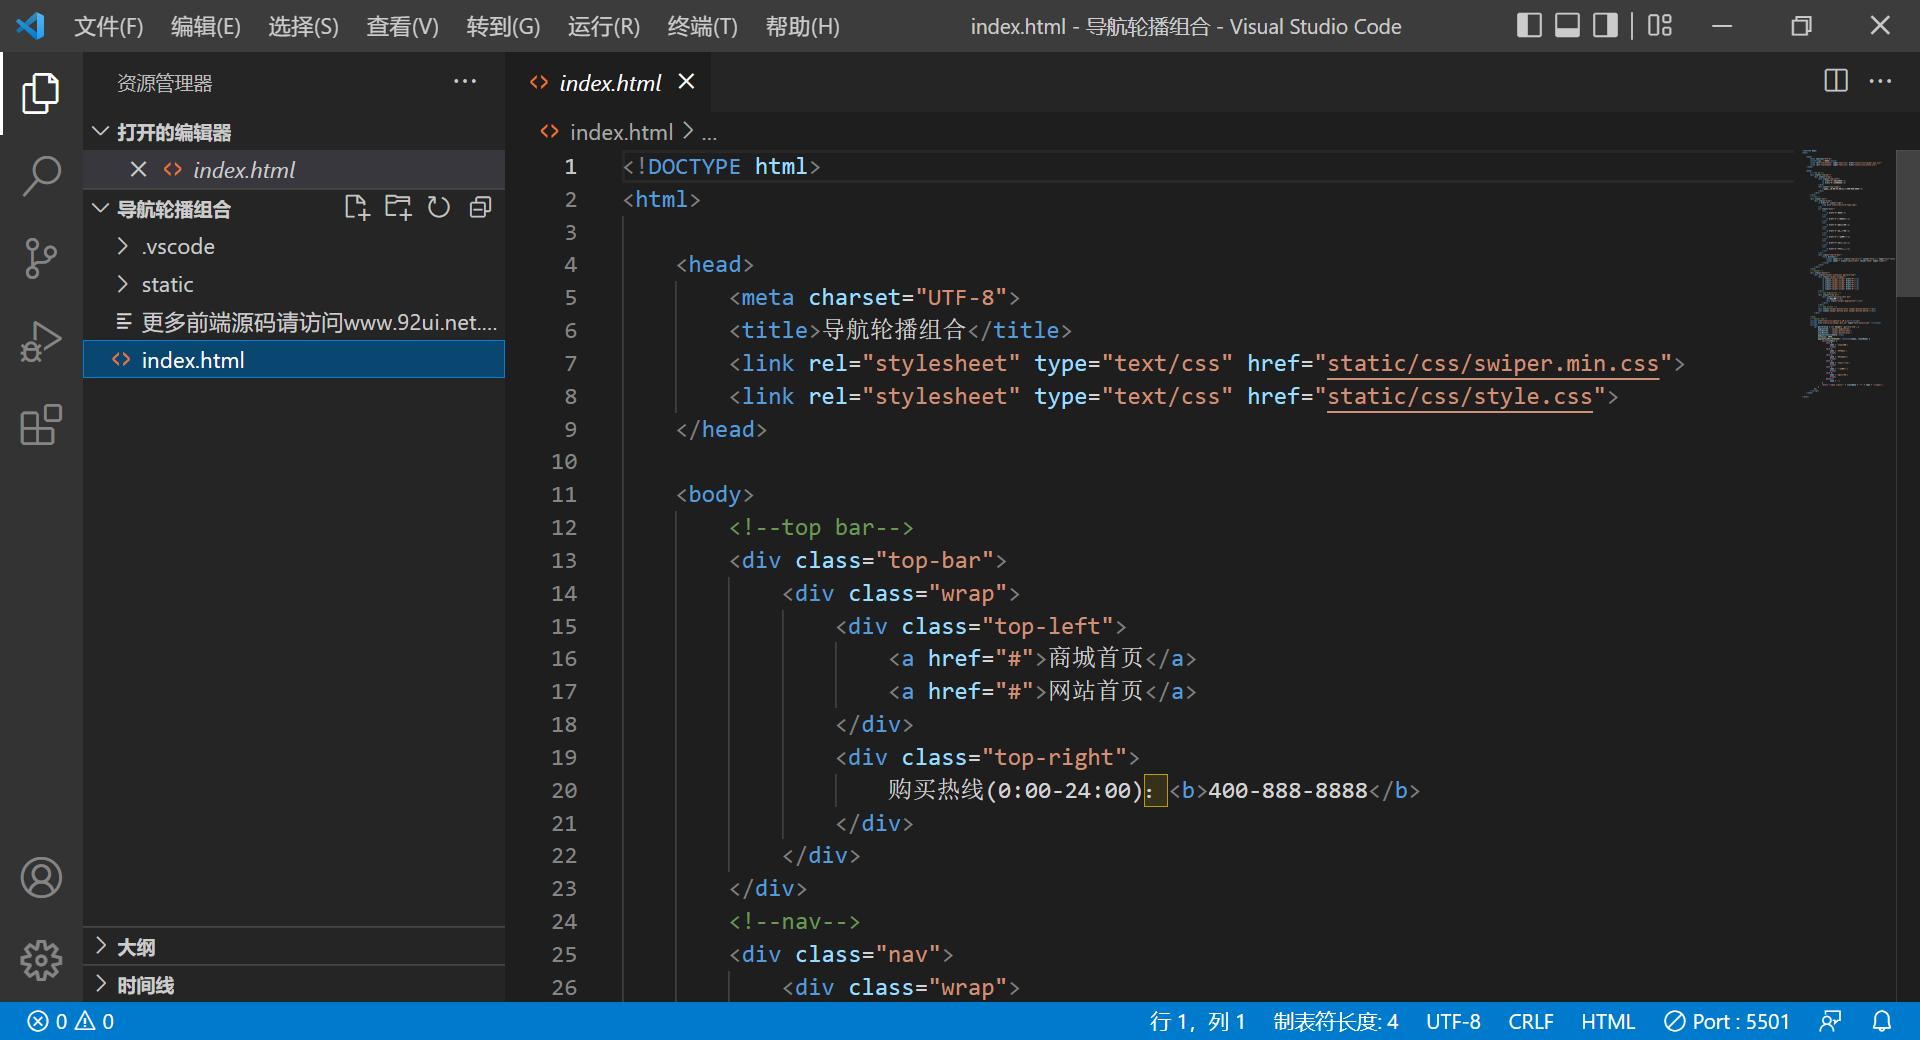Click the editor vertical scrollbar
Screen dimensions: 1920x1040
pyautogui.click(x=1908, y=223)
